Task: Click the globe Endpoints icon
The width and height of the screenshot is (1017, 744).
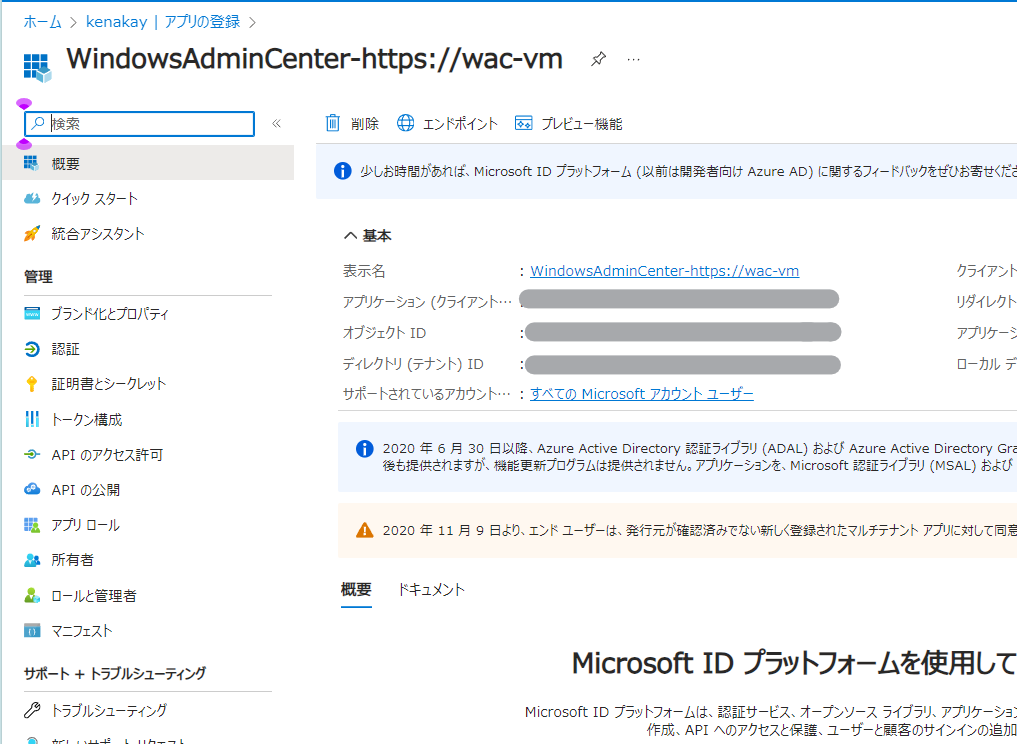Action: click(405, 123)
